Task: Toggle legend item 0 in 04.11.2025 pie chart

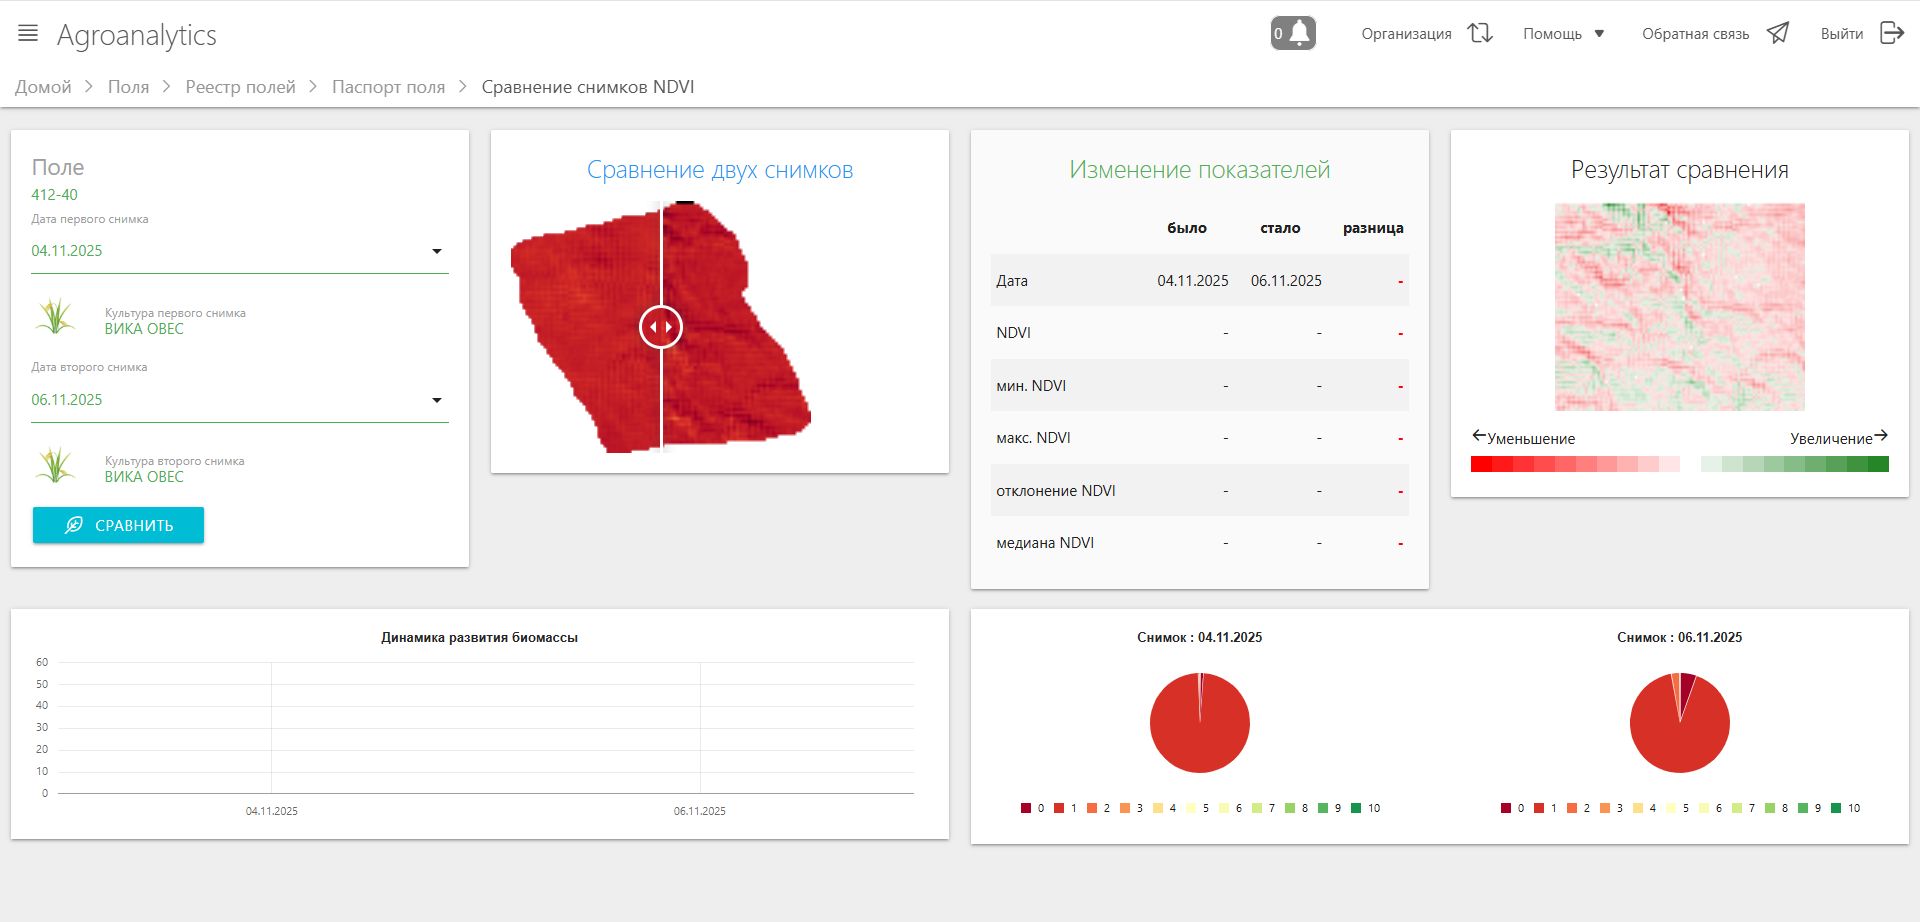Action: (1032, 808)
